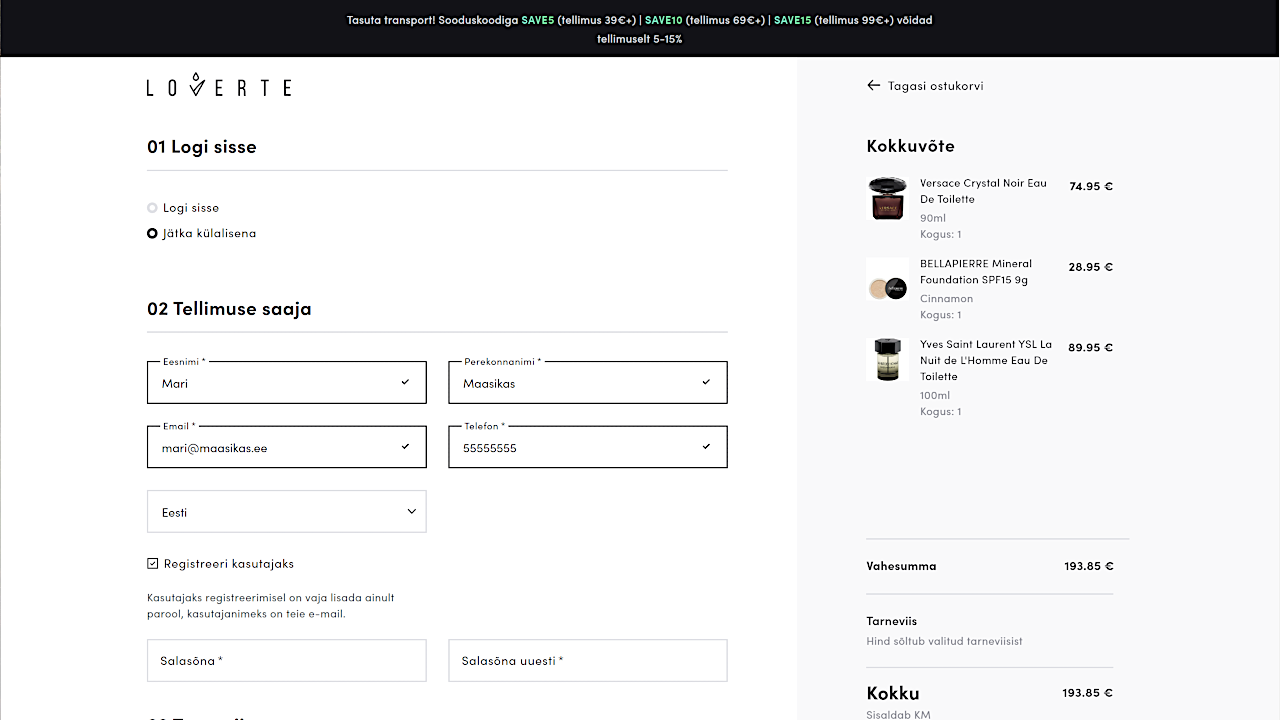Click the 100ml size text
Screen dimensions: 1280x720
pos(936,395)
